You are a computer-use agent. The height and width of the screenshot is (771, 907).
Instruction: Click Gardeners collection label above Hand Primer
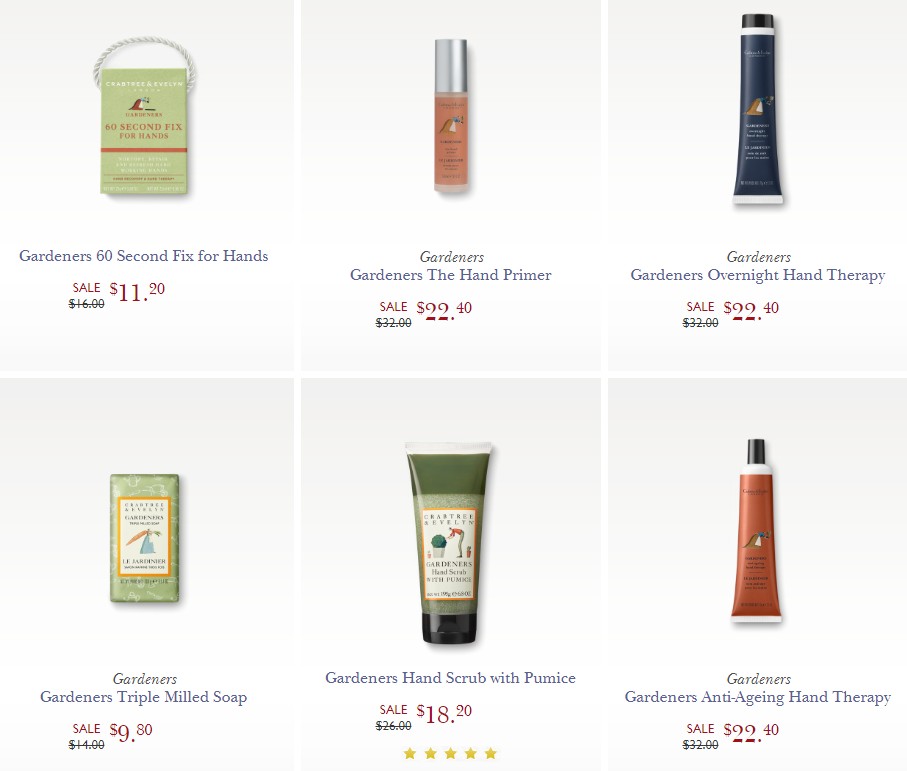click(x=452, y=257)
